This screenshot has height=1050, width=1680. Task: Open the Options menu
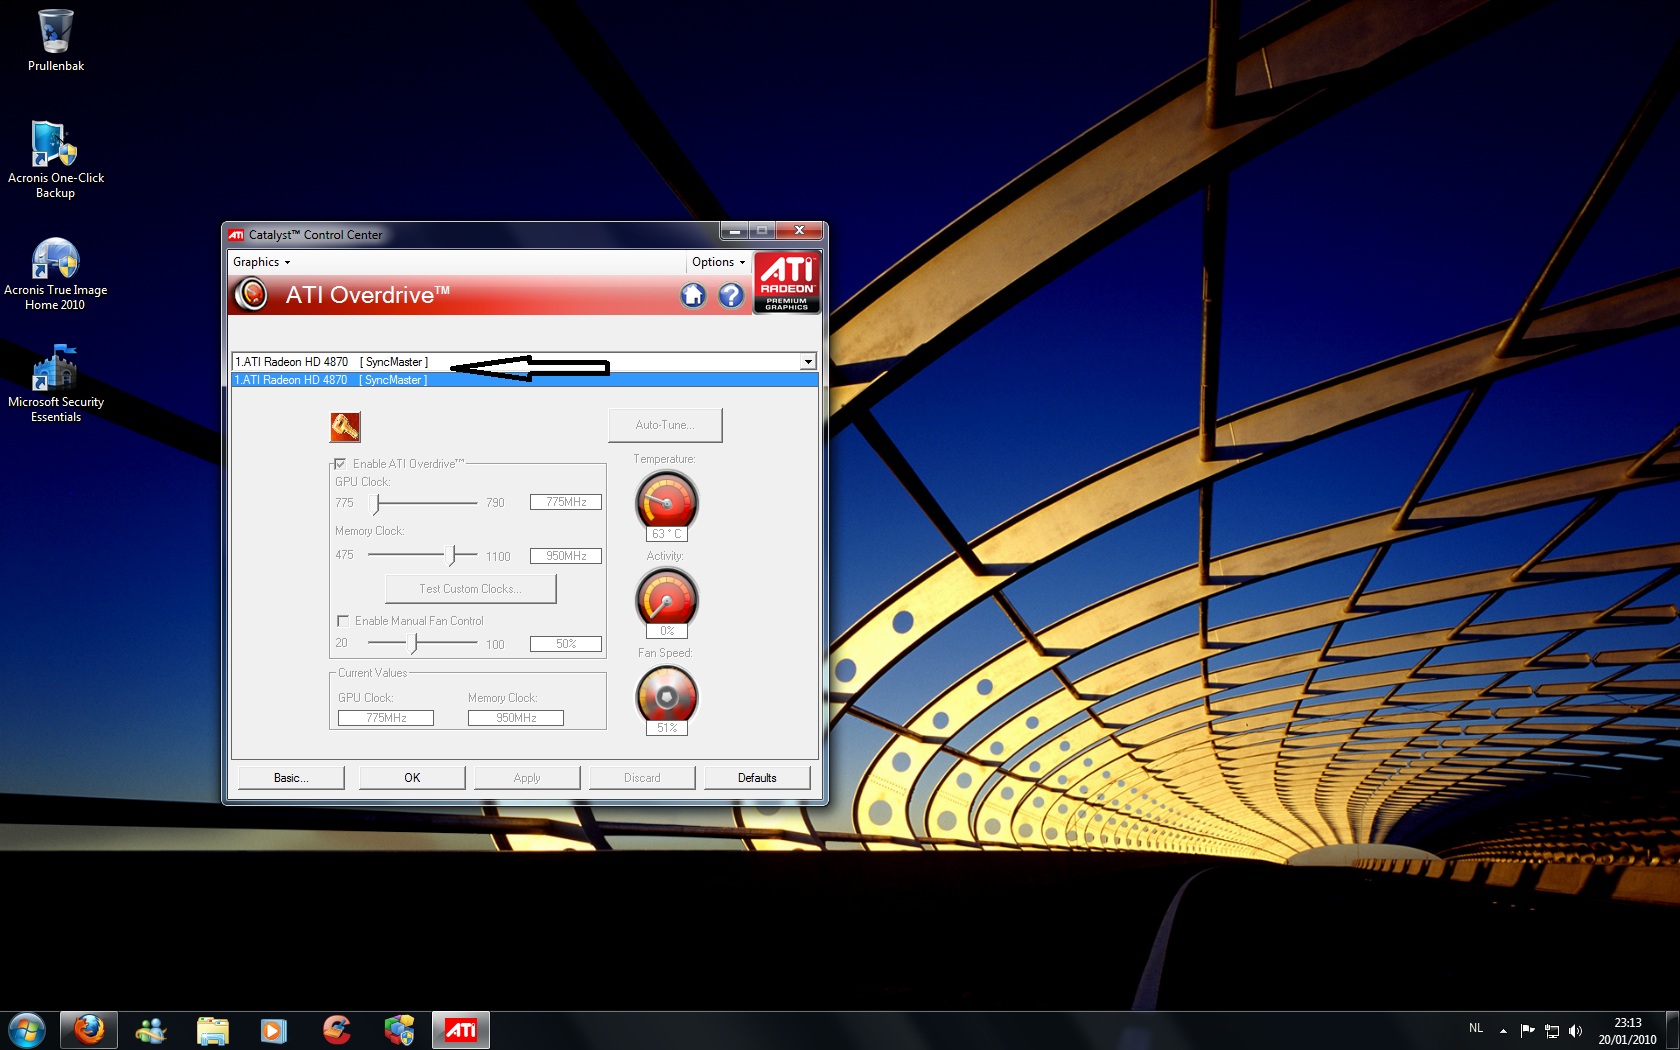718,262
